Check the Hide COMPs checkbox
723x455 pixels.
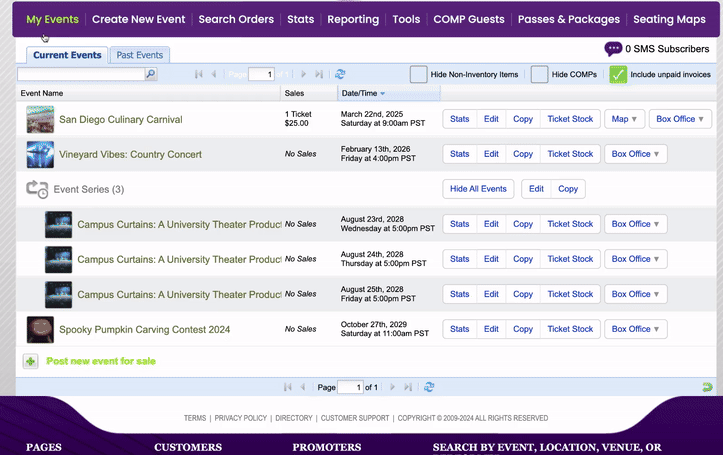pyautogui.click(x=539, y=74)
